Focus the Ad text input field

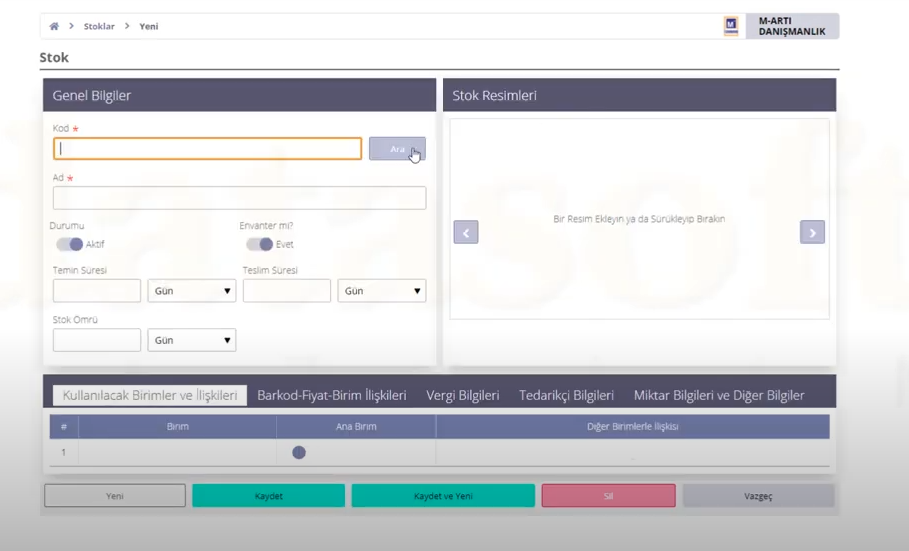(239, 198)
